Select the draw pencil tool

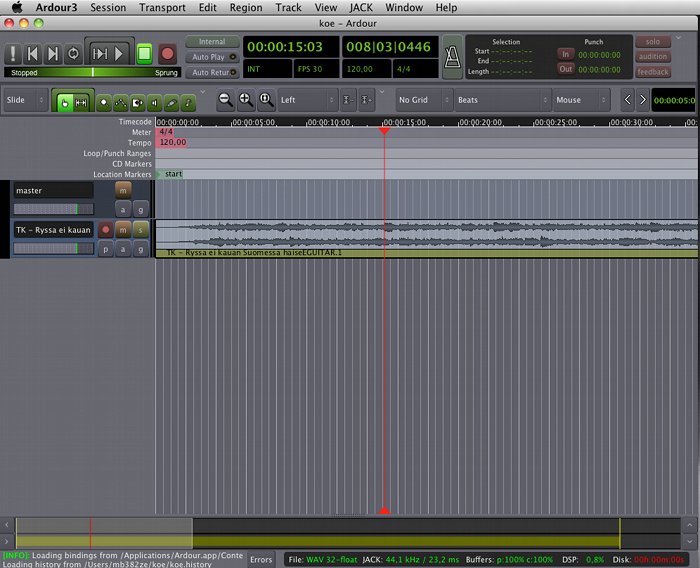[171, 103]
